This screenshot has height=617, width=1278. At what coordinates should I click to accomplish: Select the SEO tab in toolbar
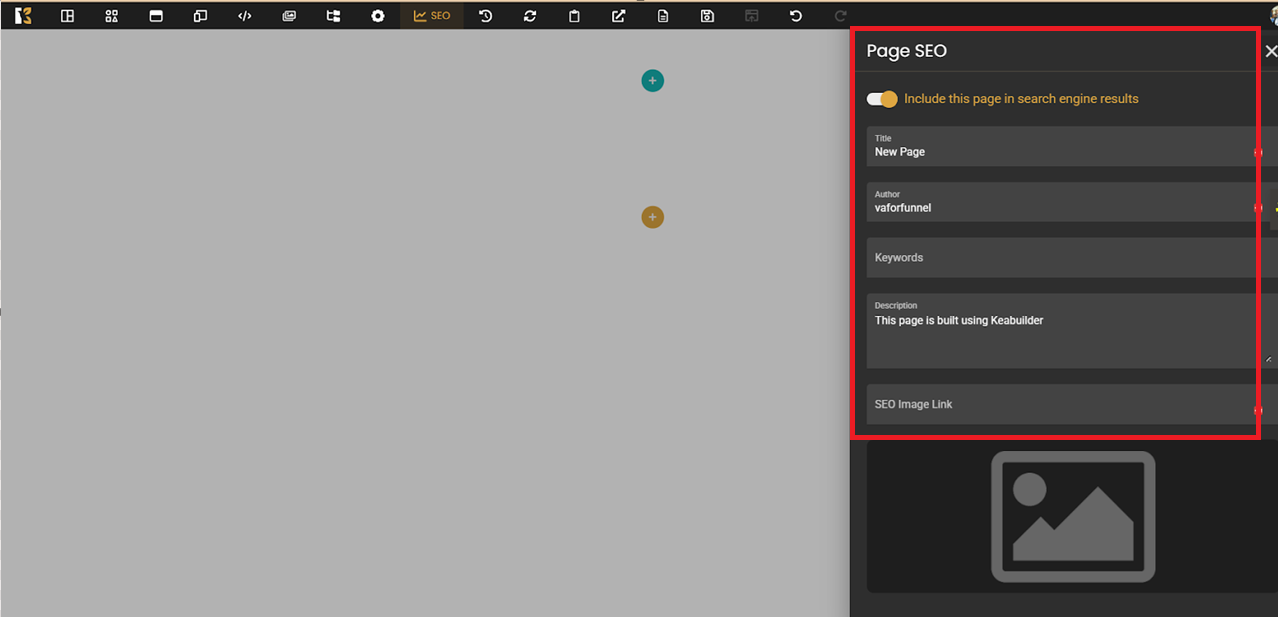432,16
